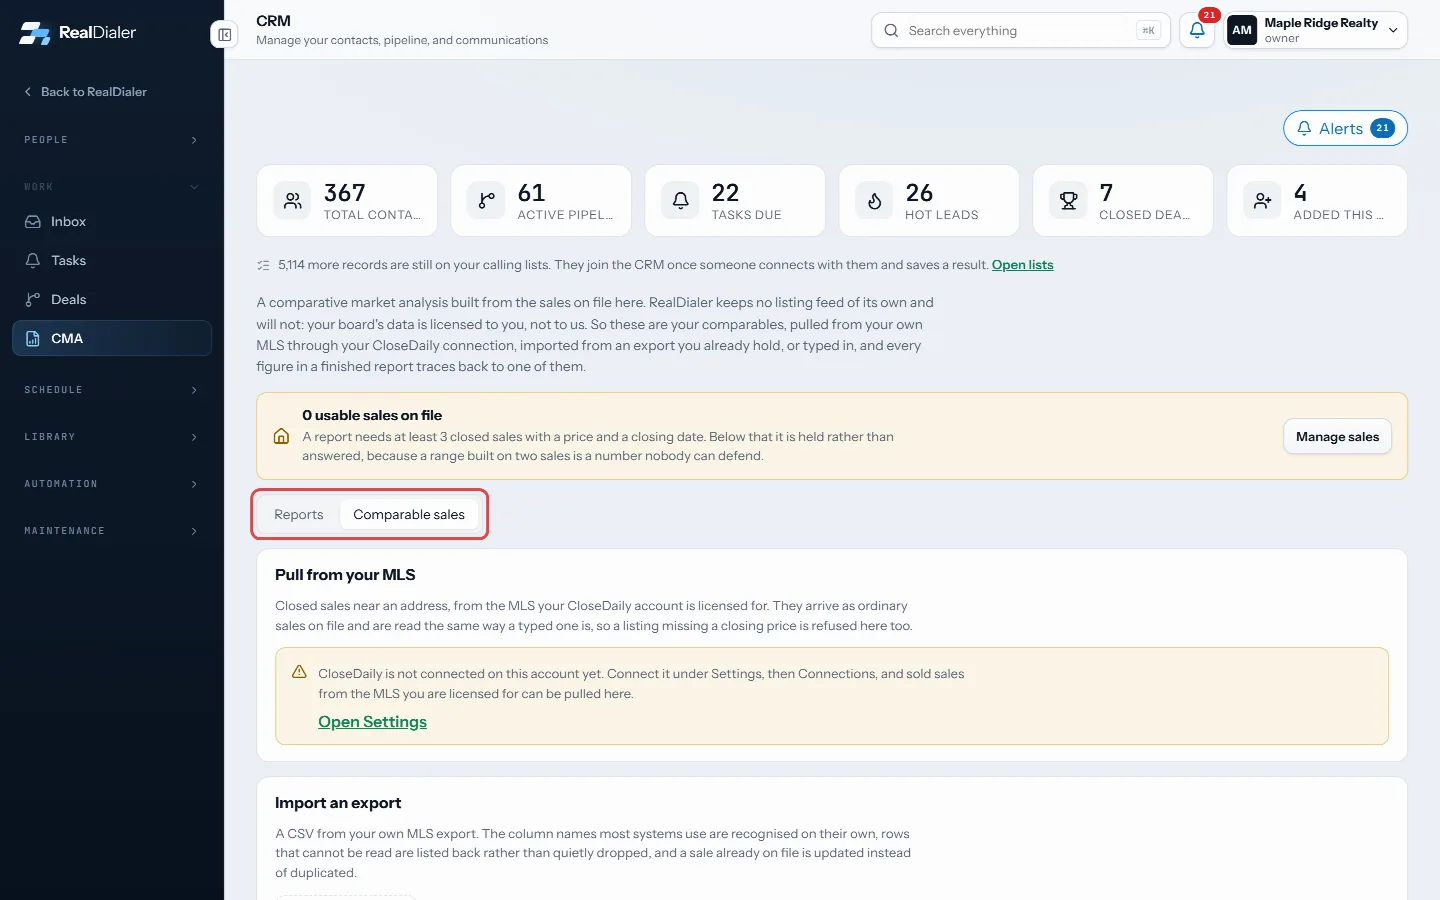The height and width of the screenshot is (900, 1440).
Task: Open the Closed Deals trophy card
Action: coord(1123,201)
